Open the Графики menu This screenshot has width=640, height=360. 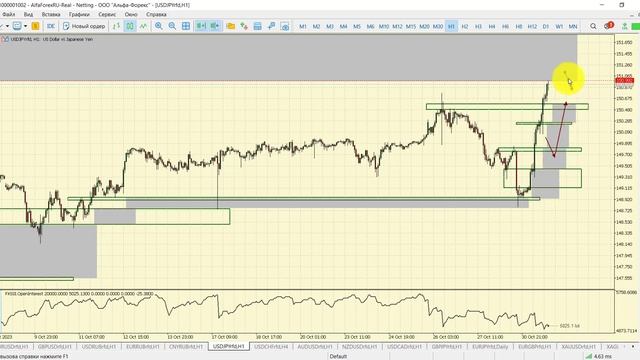tap(79, 14)
